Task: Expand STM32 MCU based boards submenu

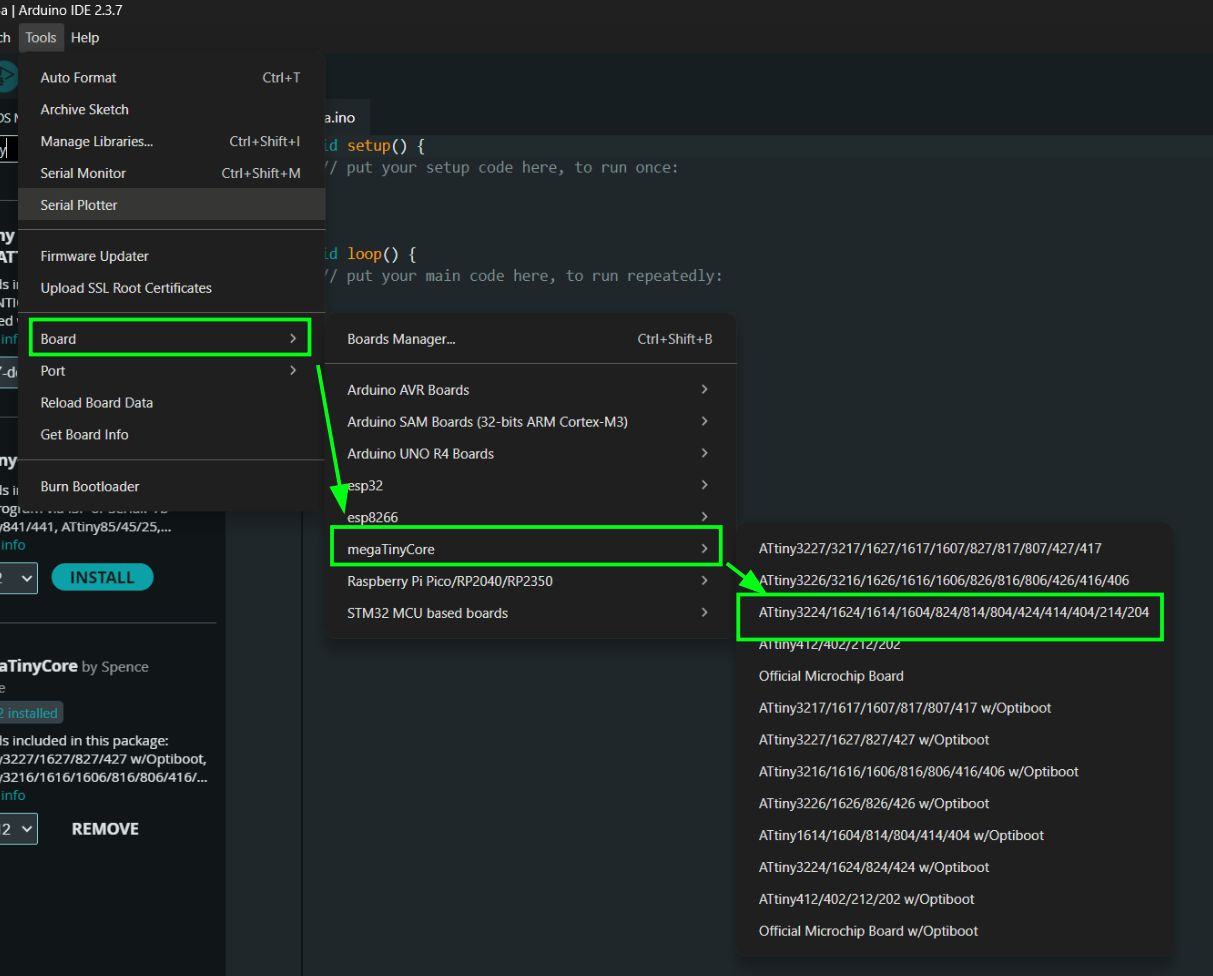Action: (531, 613)
